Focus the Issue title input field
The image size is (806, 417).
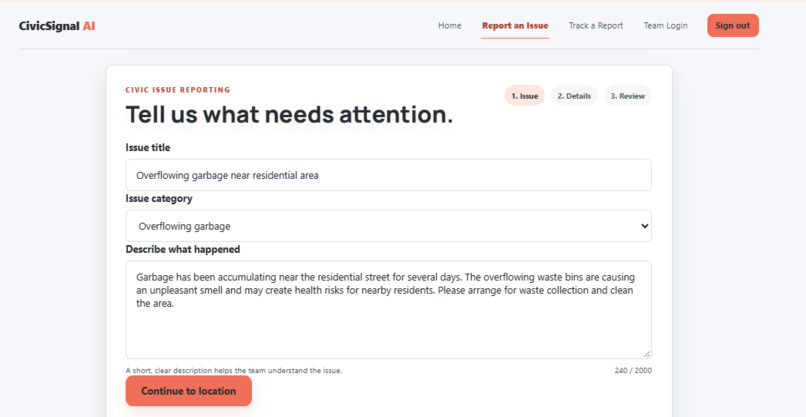[x=389, y=175]
